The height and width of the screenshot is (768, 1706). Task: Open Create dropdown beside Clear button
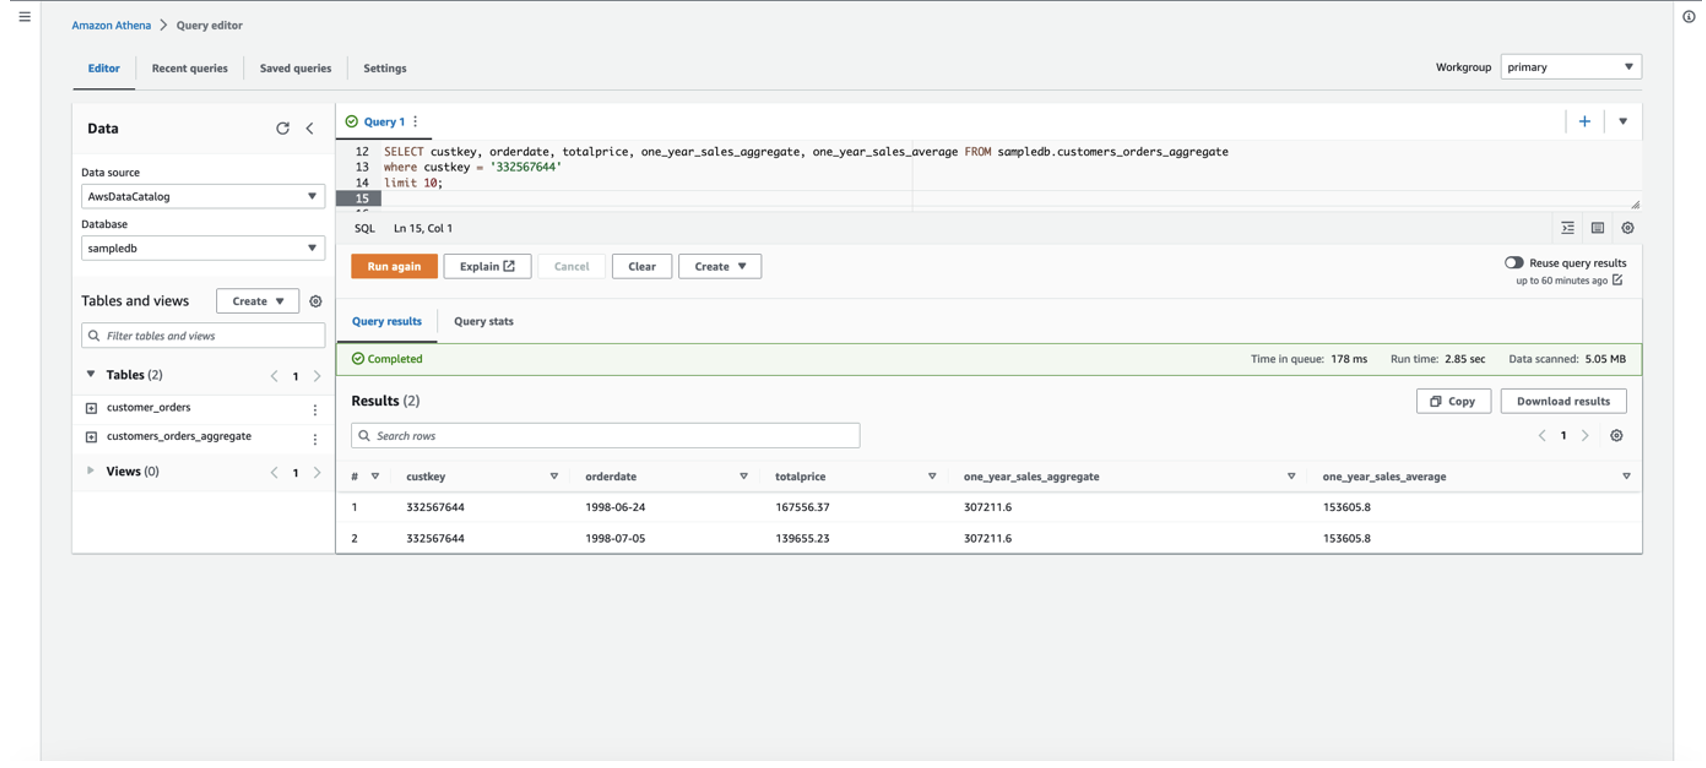(720, 266)
